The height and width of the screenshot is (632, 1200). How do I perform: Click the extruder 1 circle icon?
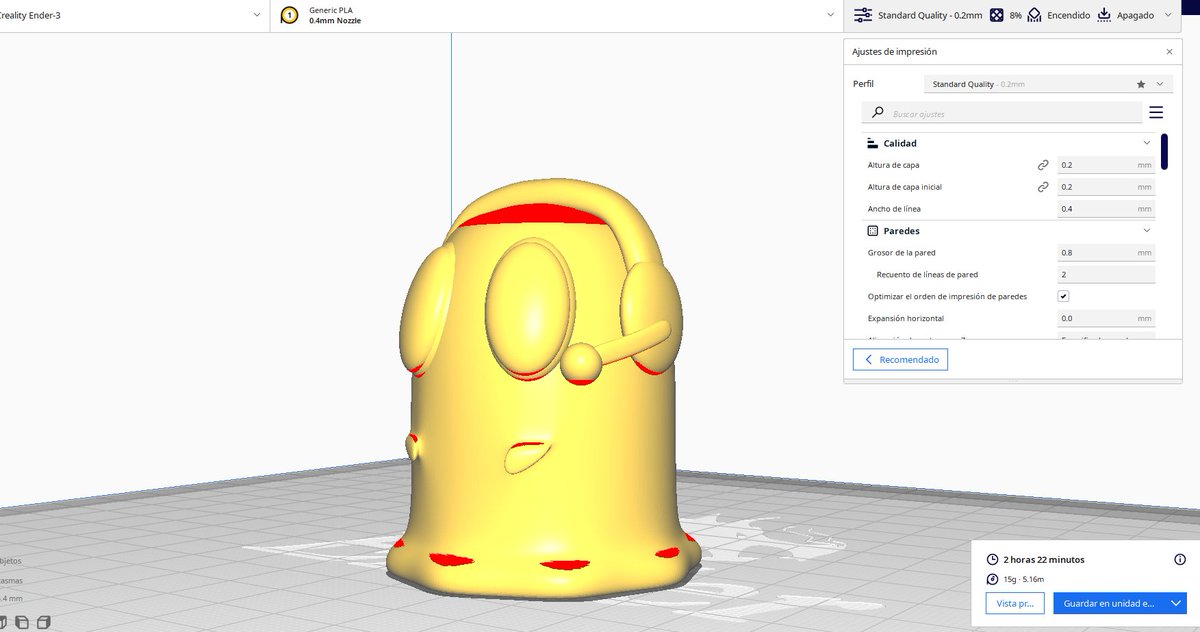tap(289, 15)
